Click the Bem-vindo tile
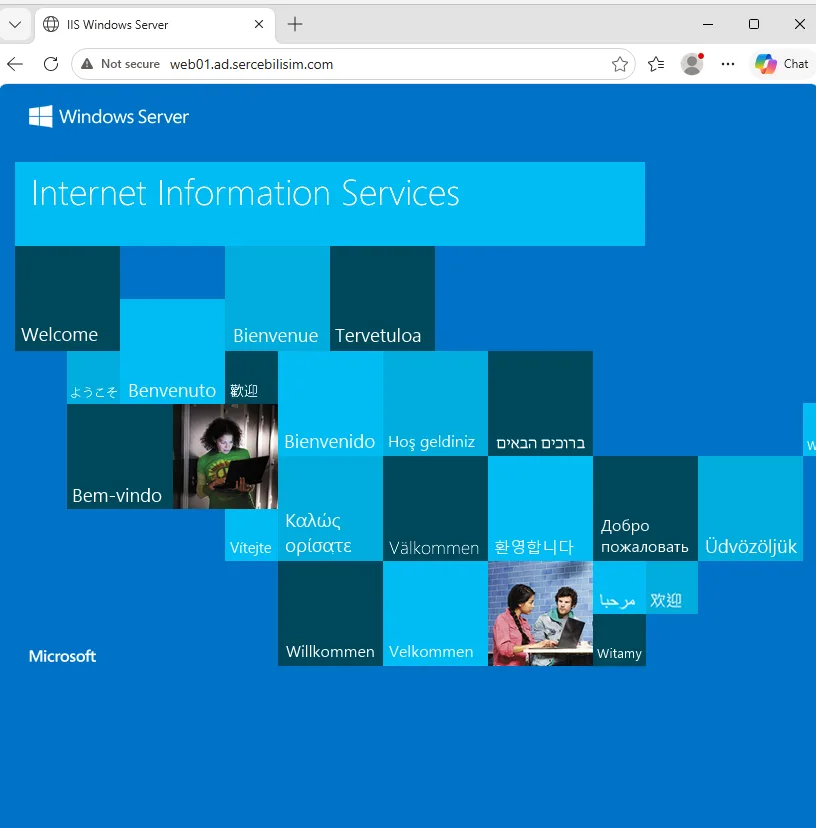The width and height of the screenshot is (816, 828). tap(120, 456)
